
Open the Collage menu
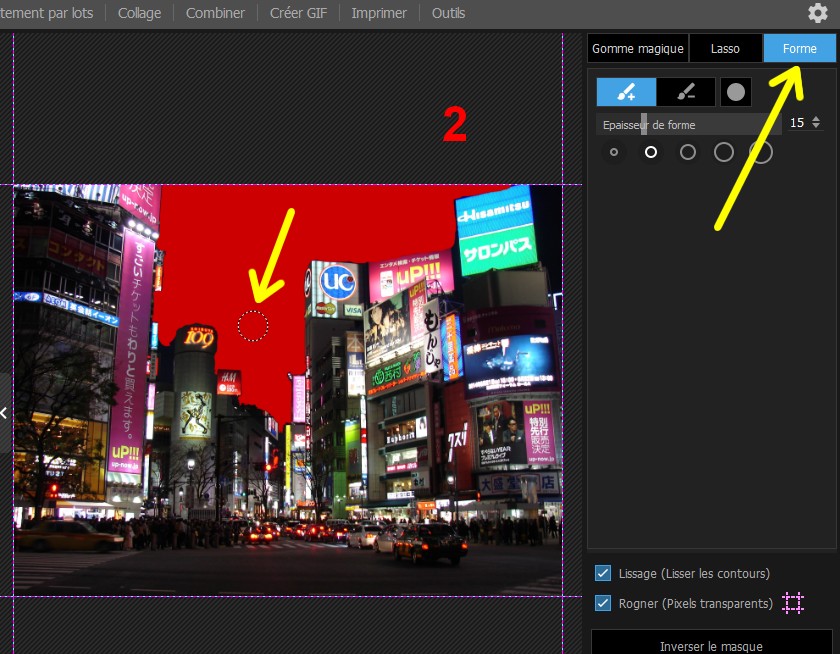click(139, 13)
